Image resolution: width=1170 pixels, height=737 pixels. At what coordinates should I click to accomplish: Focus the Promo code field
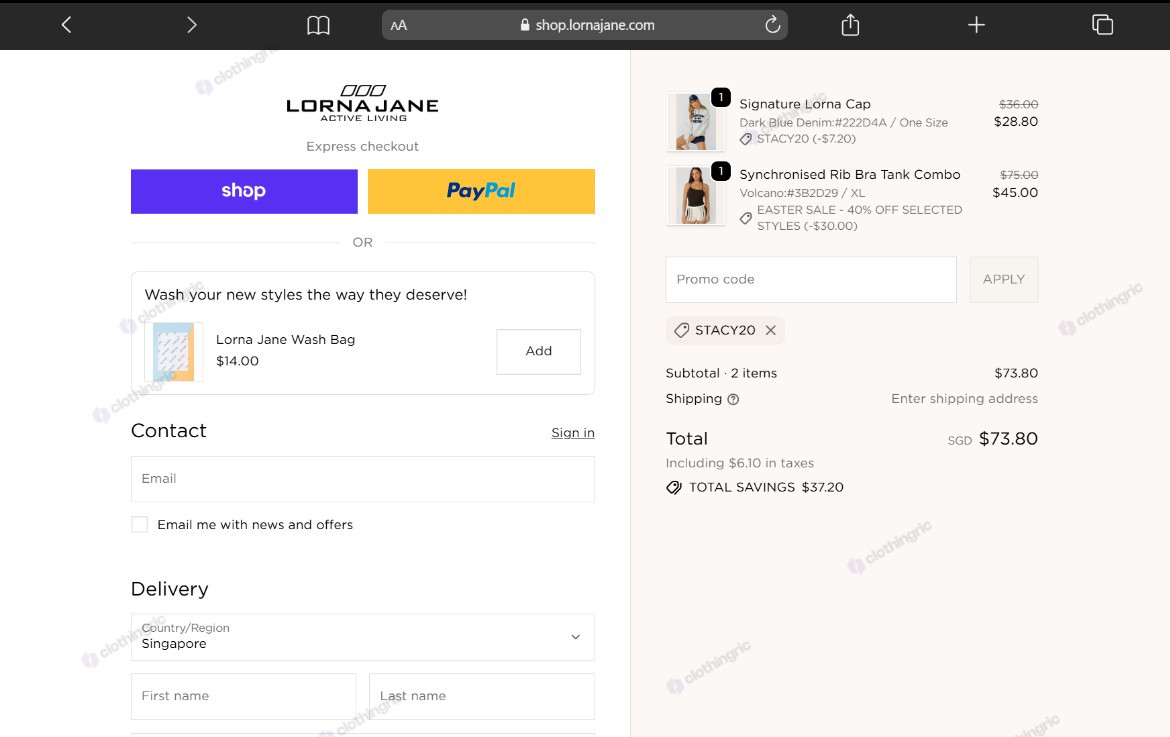(x=811, y=280)
